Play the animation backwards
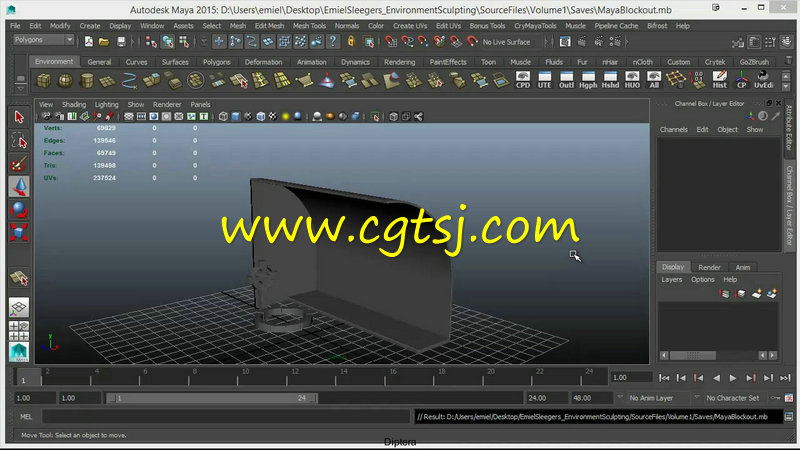The width and height of the screenshot is (800, 450). [716, 378]
